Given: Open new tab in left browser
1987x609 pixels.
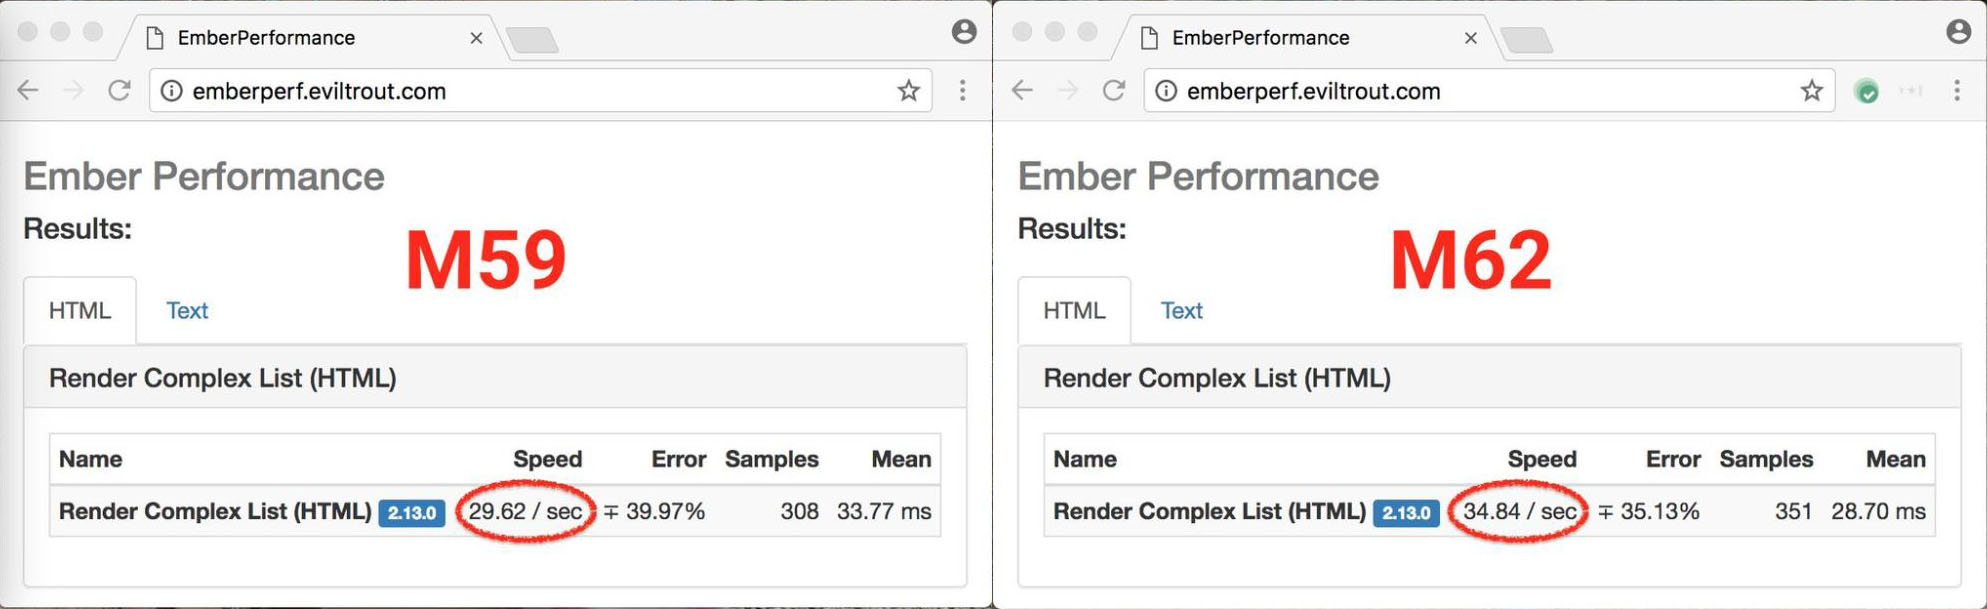Looking at the screenshot, I should click(532, 40).
